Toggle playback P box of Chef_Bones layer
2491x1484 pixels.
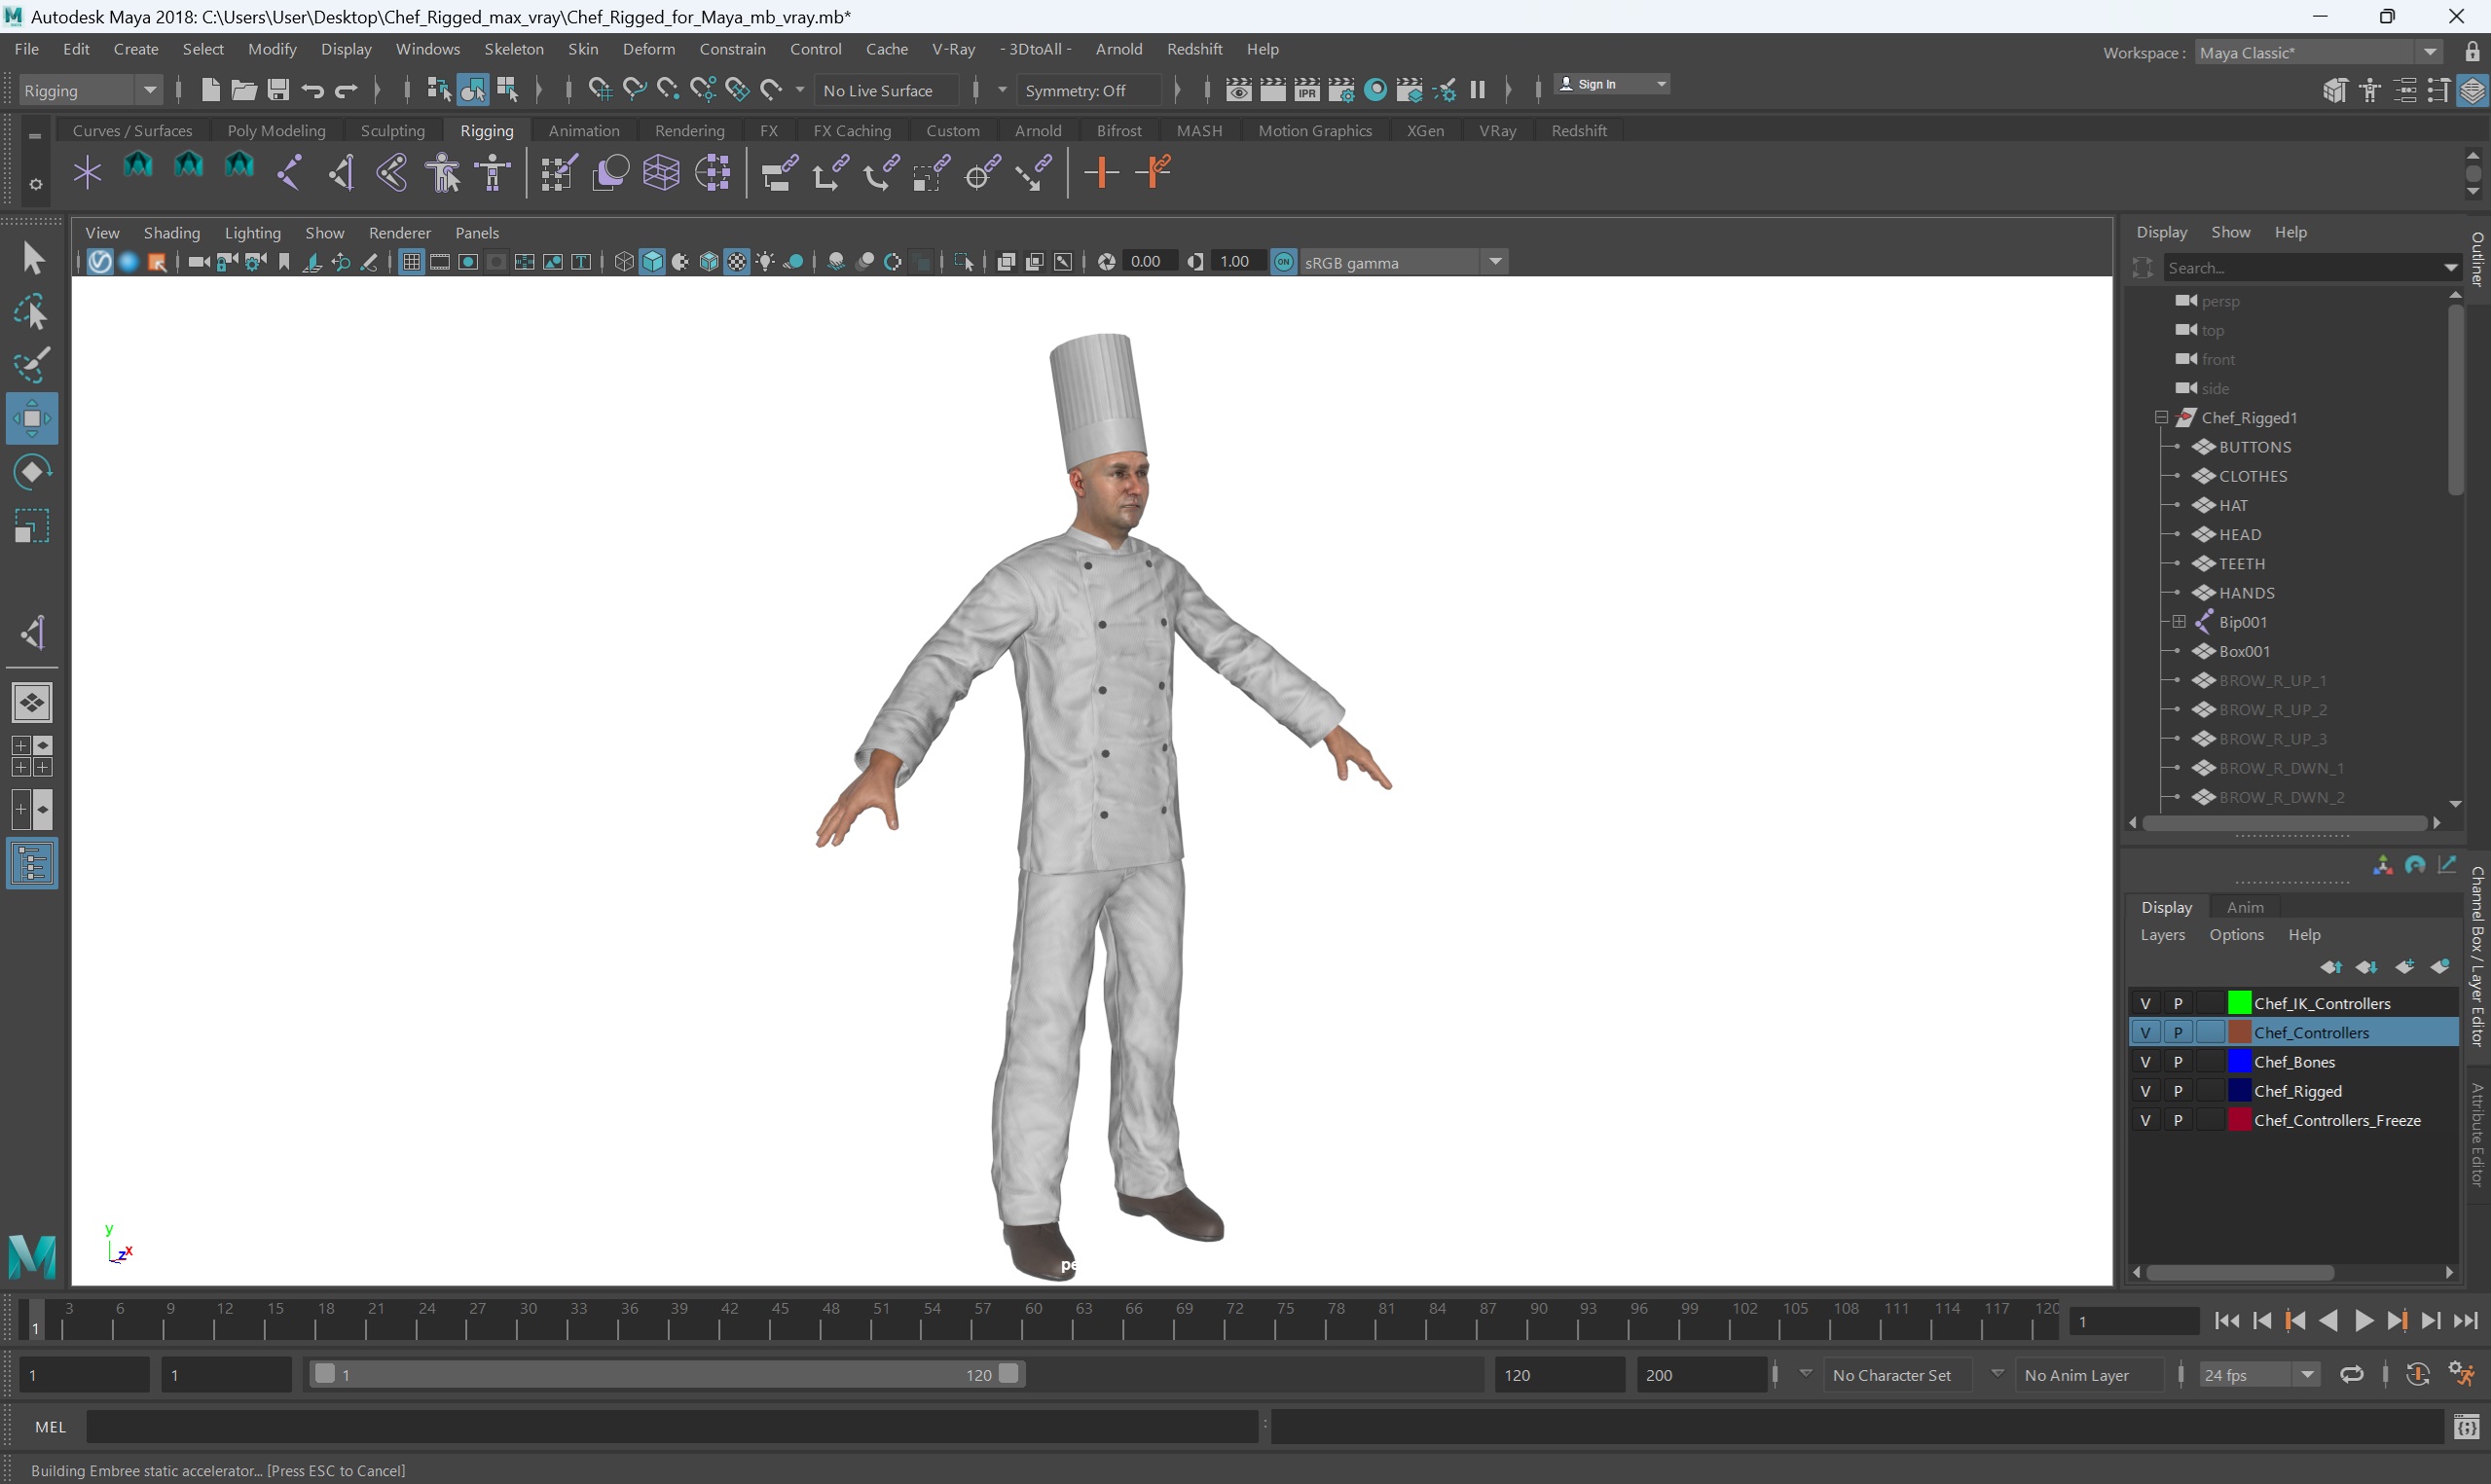pos(2178,1061)
